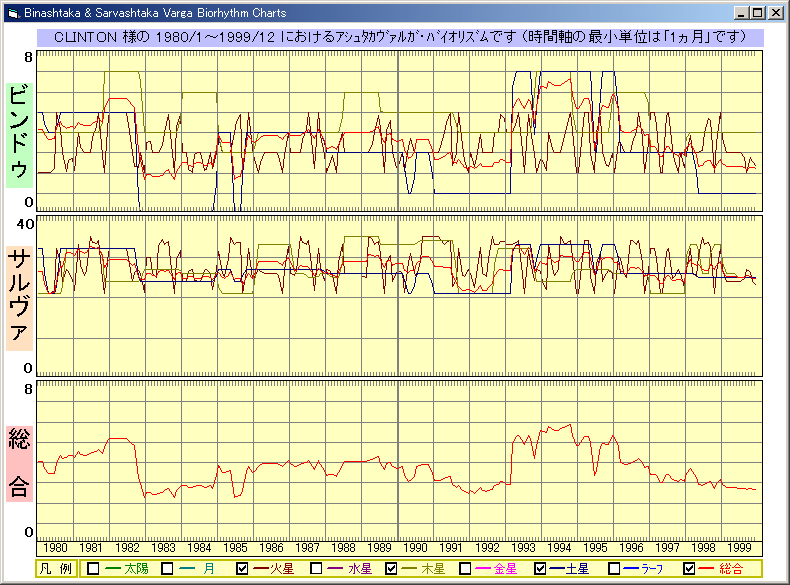790x585 pixels.
Task: Close the Biorhythm Charts window
Action: pos(775,13)
